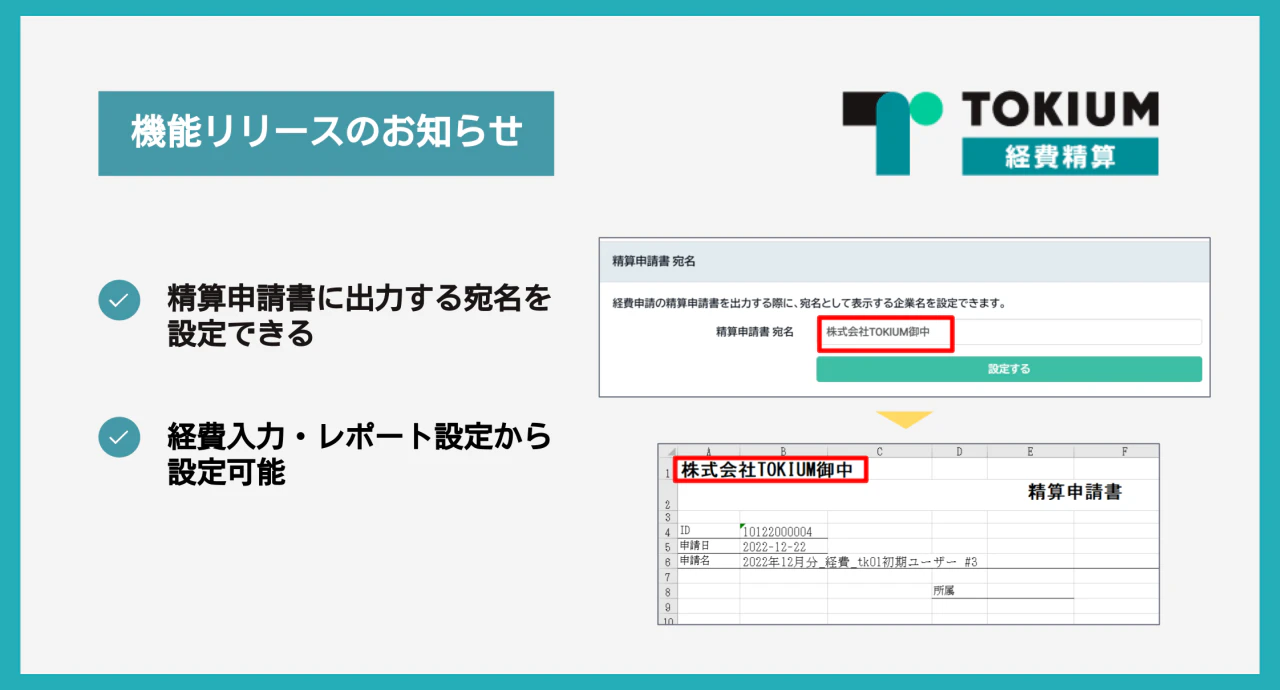Click the 申請日 label cell

point(708,547)
